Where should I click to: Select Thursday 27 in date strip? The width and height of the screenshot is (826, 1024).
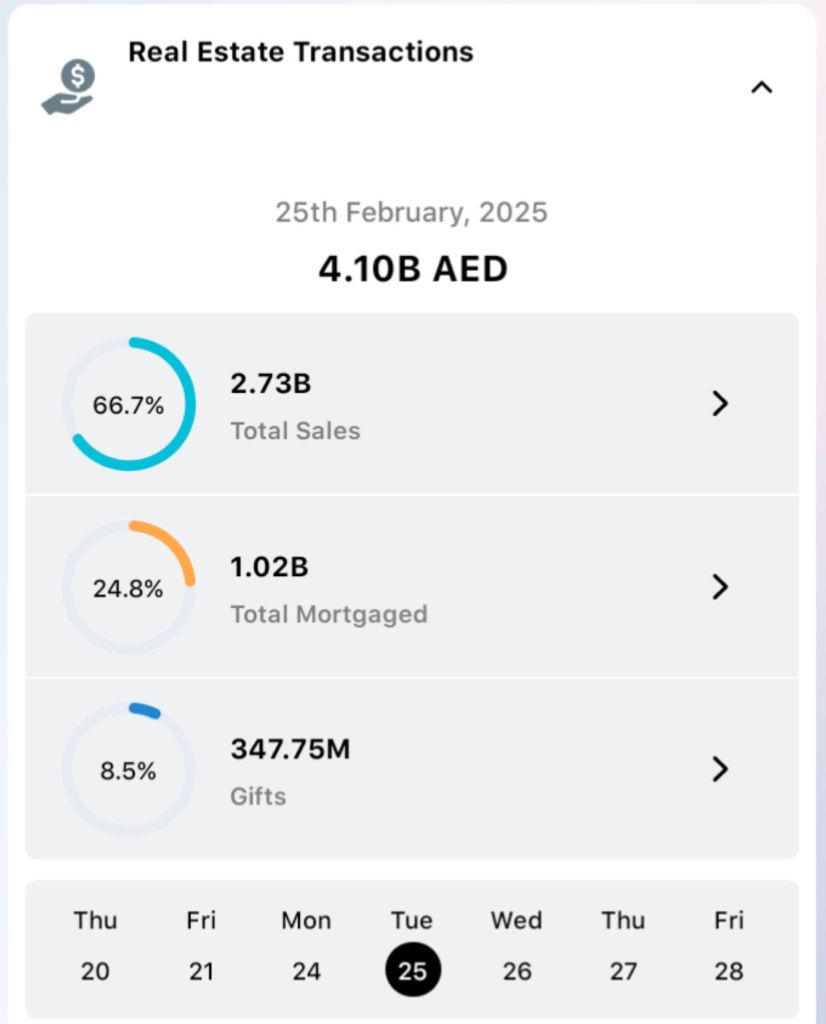pos(623,946)
